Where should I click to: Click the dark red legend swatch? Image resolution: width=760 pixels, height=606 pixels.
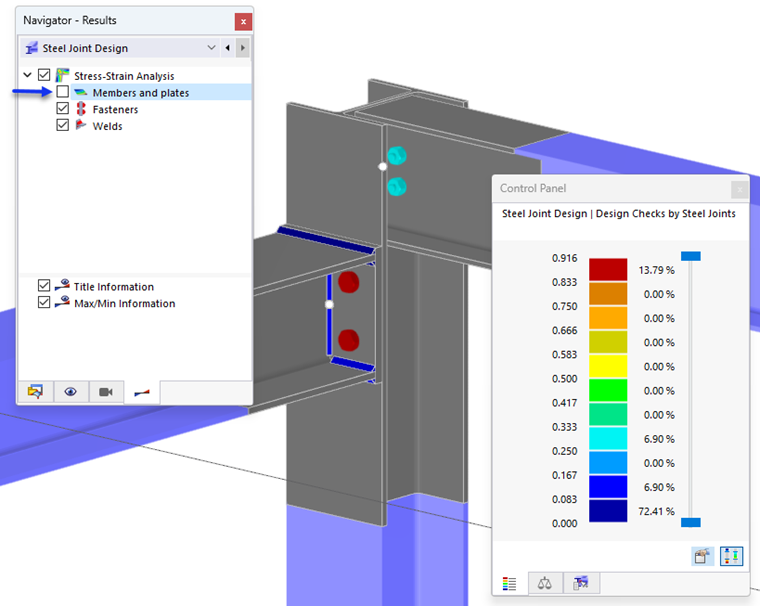[x=608, y=270]
